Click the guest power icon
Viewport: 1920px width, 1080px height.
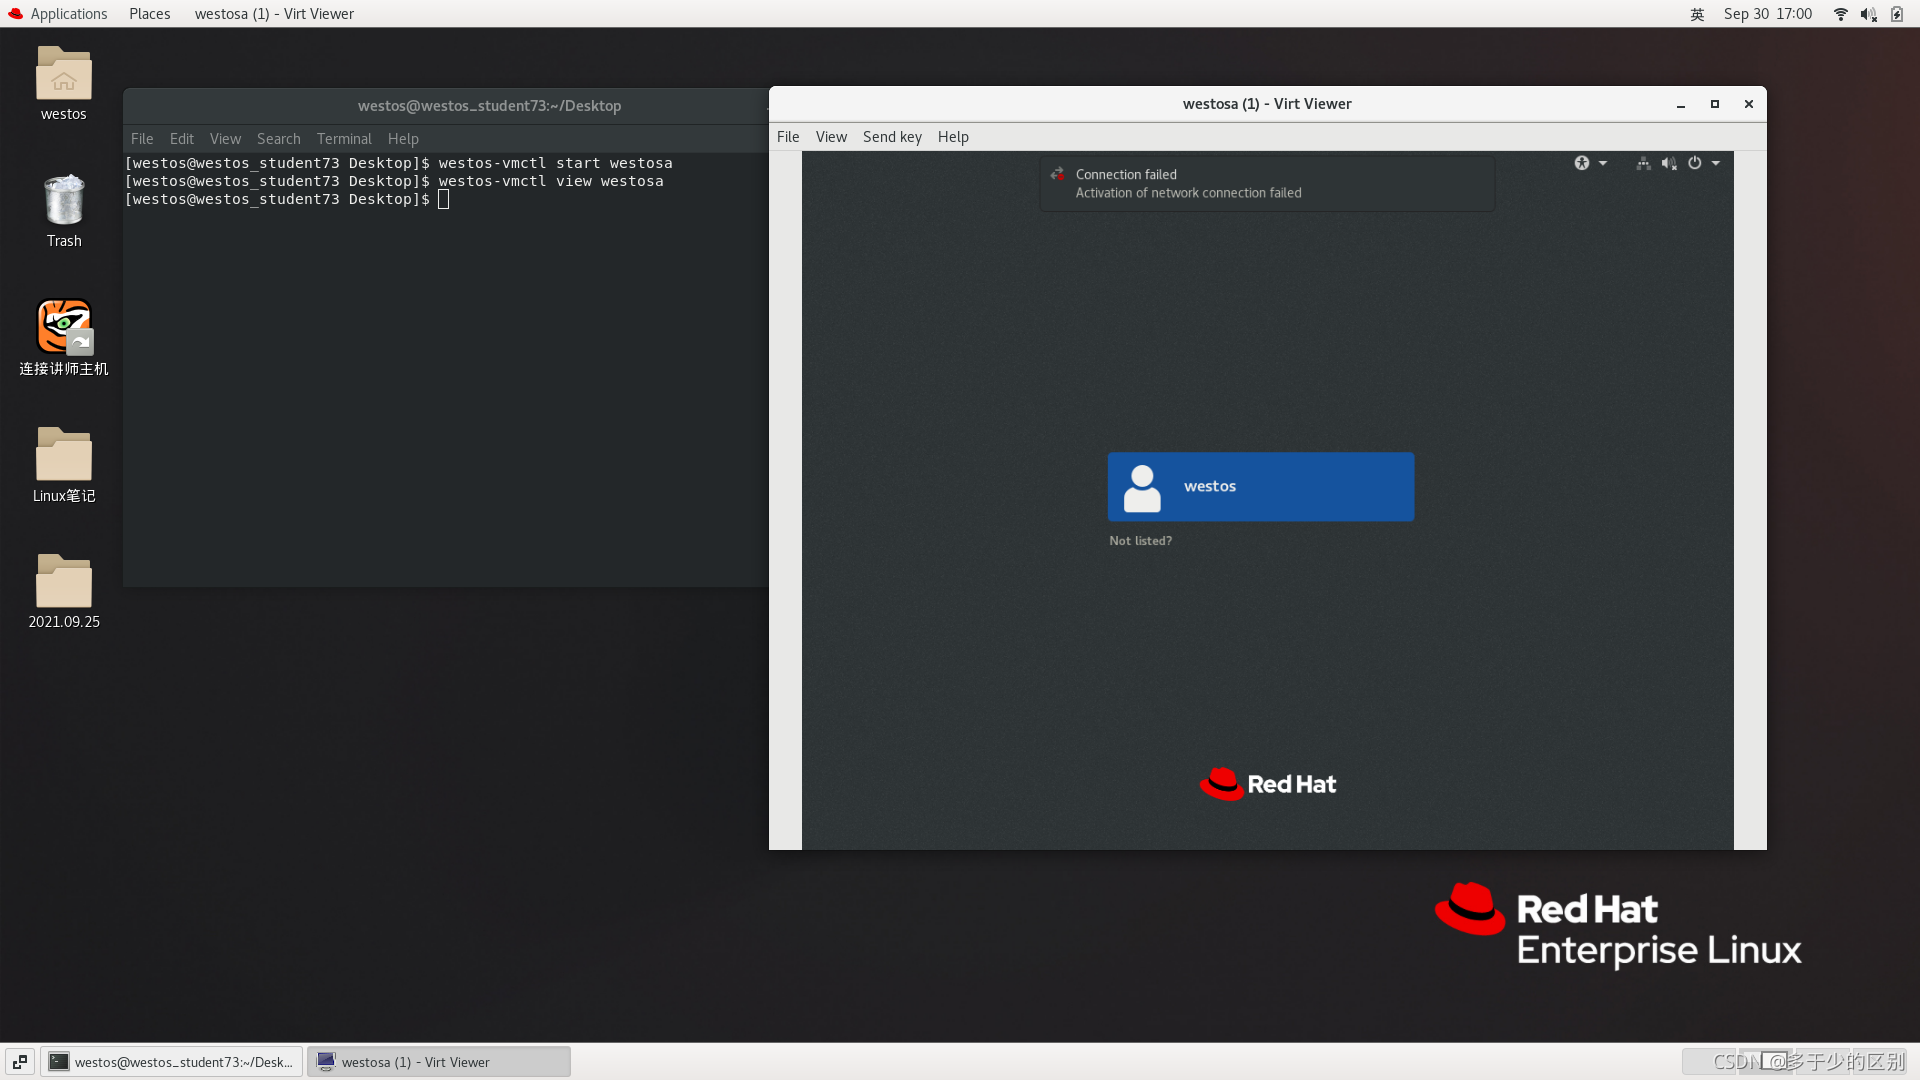pyautogui.click(x=1695, y=163)
